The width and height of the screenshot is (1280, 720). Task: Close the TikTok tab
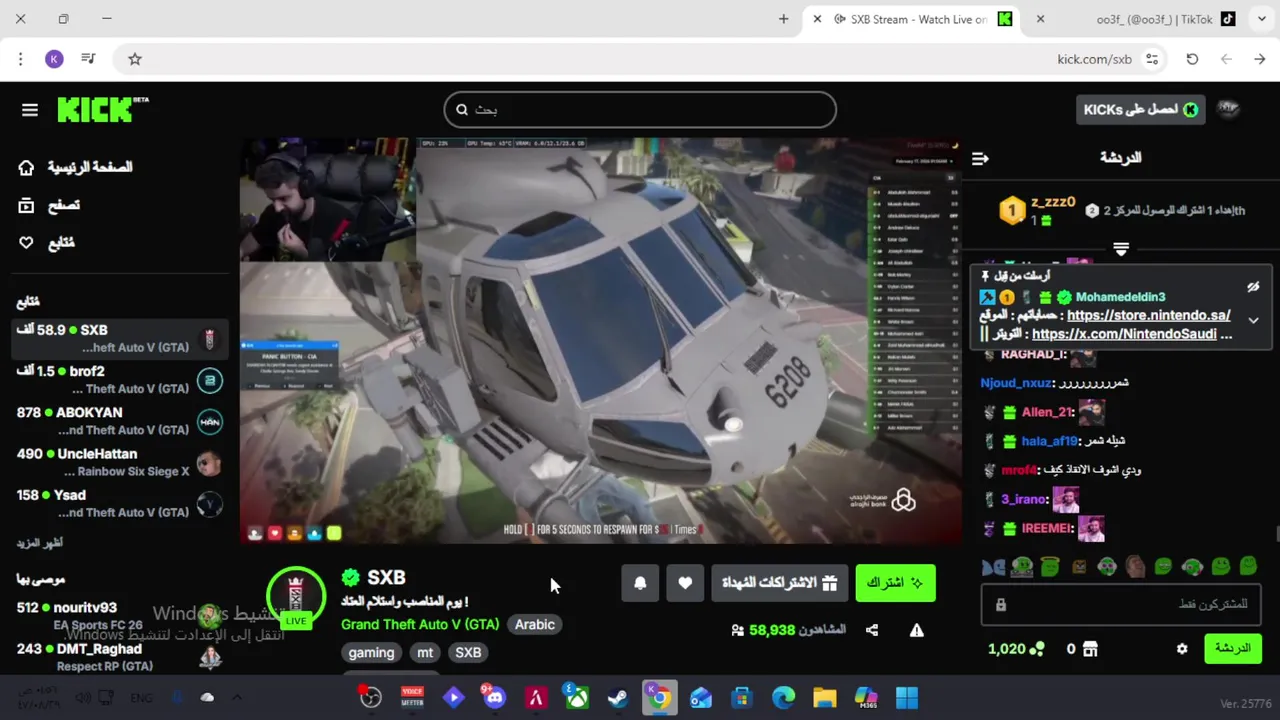(1040, 19)
